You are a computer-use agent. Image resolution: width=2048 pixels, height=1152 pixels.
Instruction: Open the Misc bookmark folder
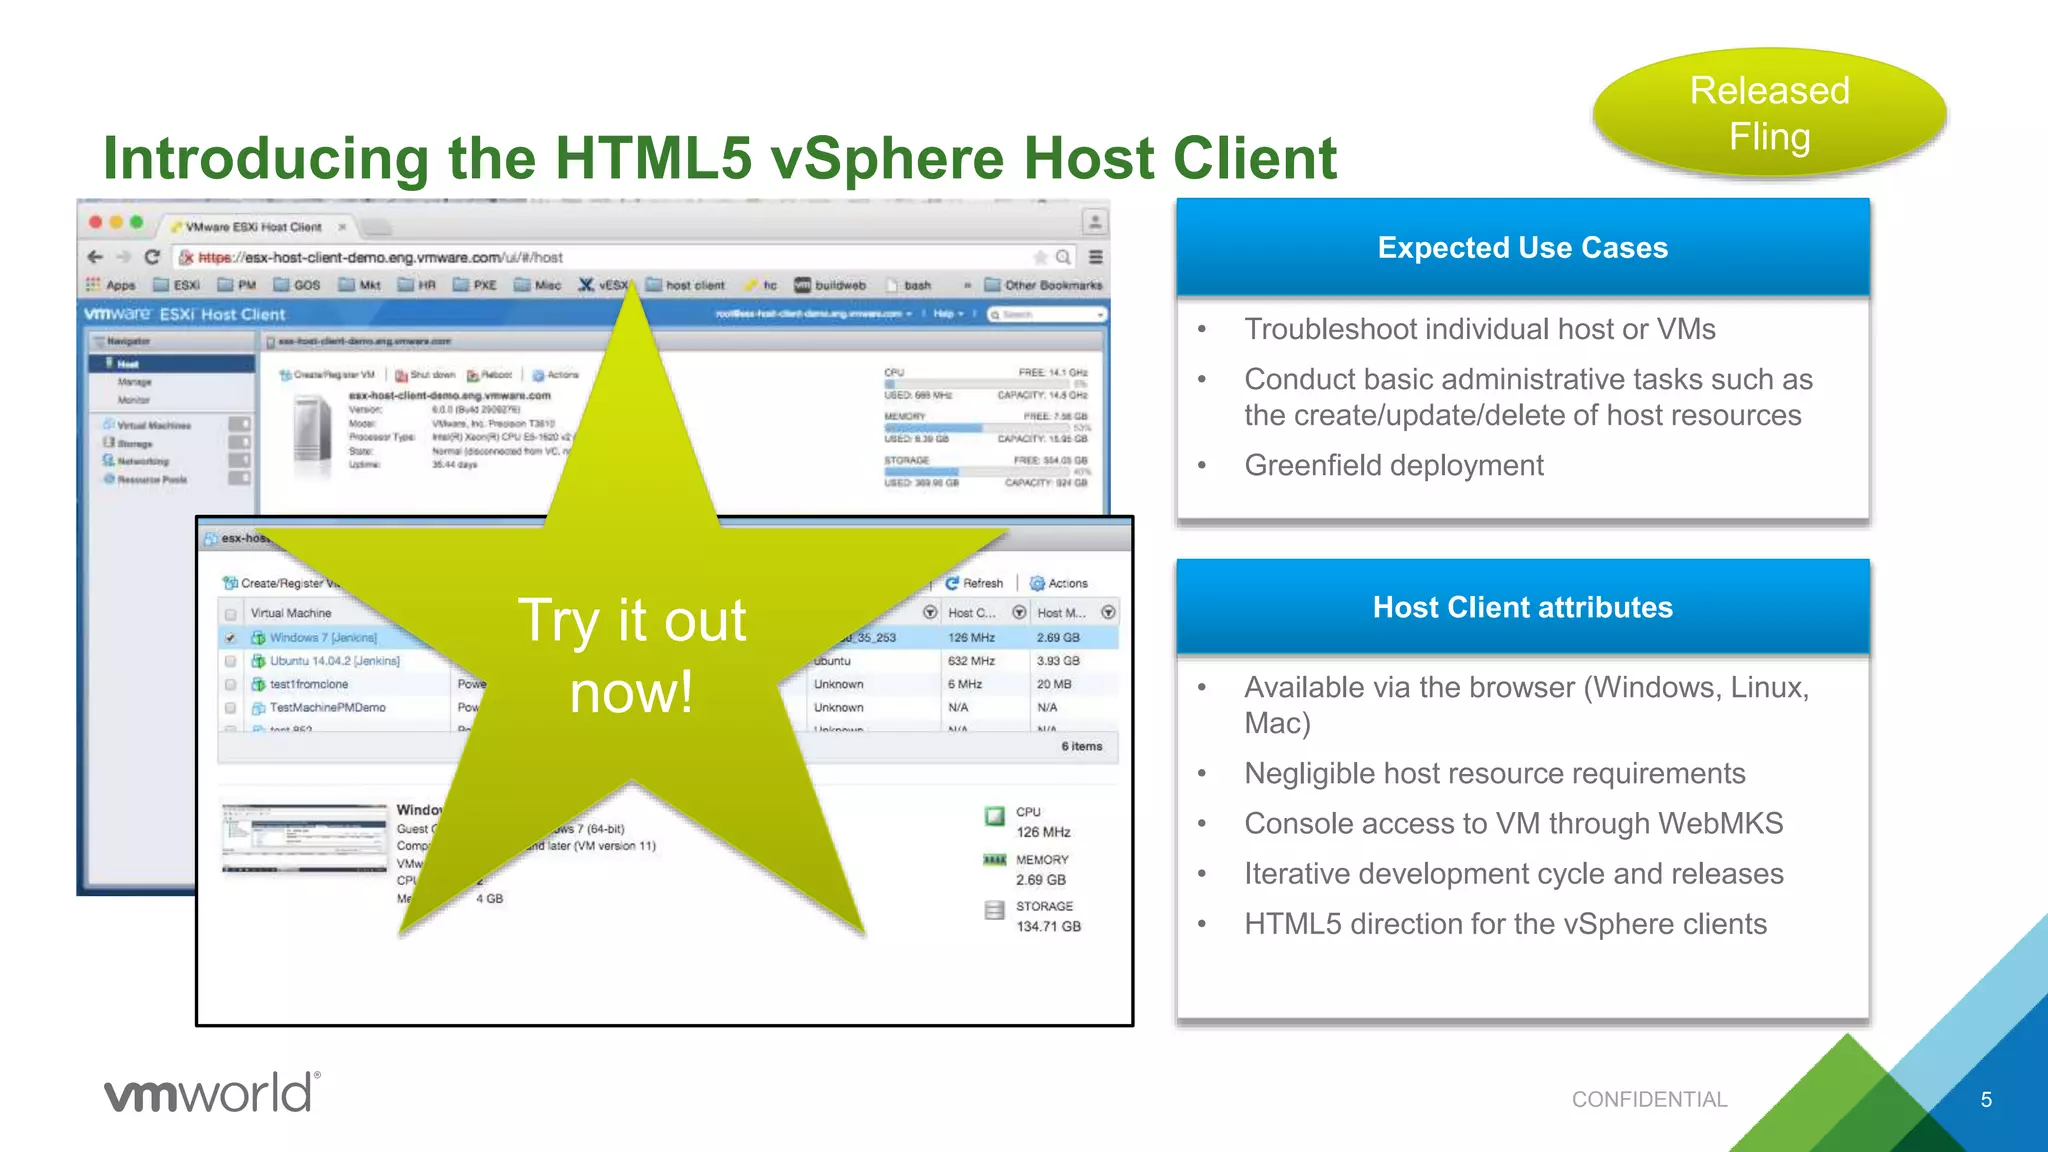(x=538, y=285)
